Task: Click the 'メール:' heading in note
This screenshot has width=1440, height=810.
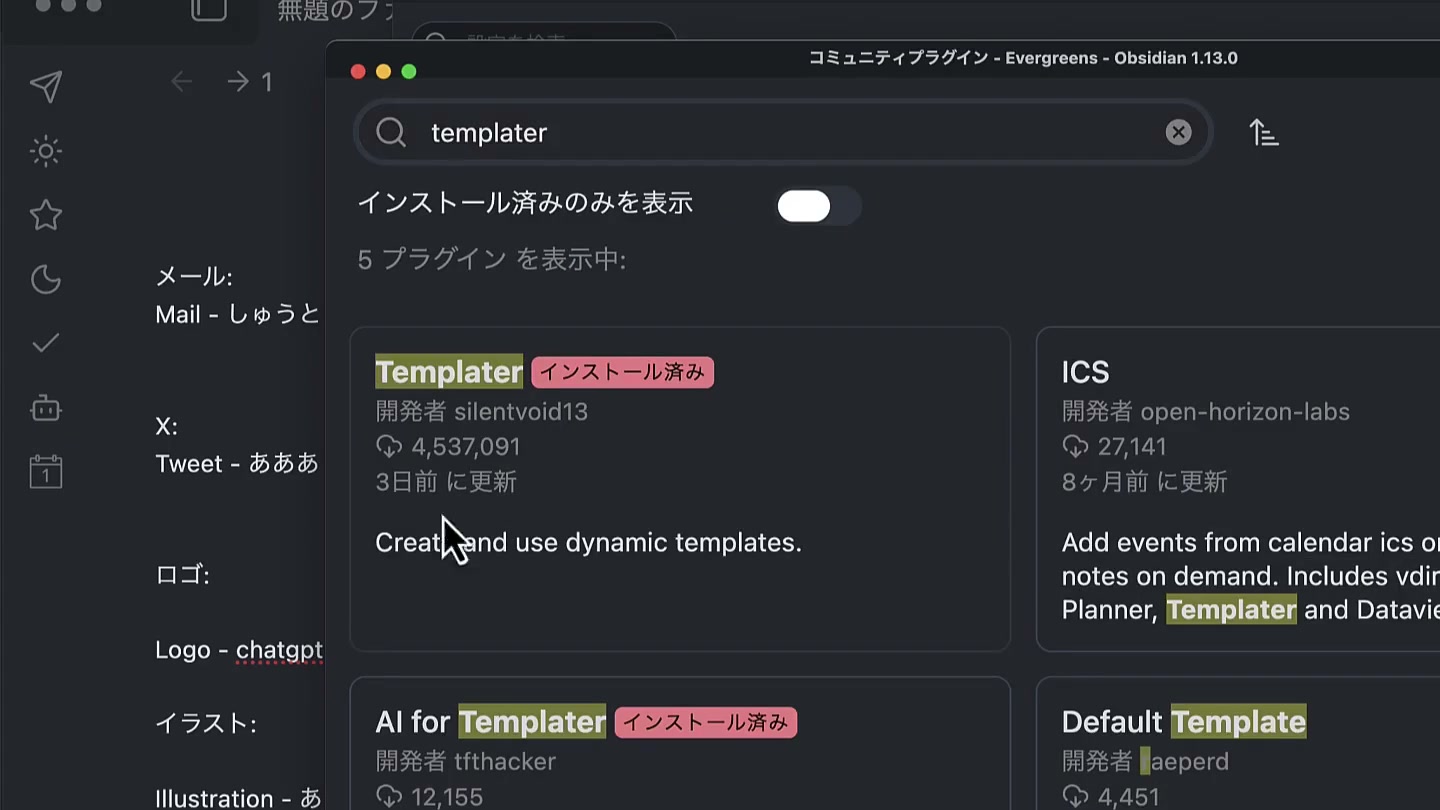Action: click(194, 277)
